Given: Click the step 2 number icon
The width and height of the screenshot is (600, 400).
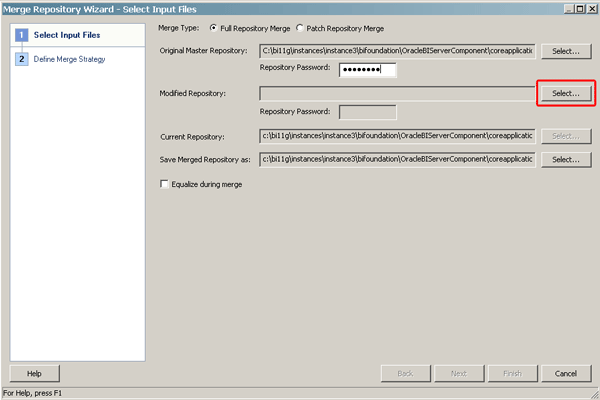Looking at the screenshot, I should [x=21, y=59].
